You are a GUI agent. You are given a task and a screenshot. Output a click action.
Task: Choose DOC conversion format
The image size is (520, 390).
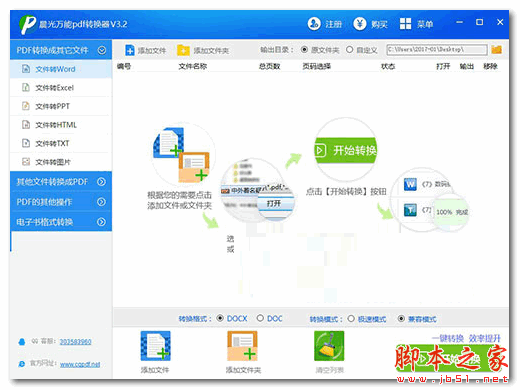point(260,318)
